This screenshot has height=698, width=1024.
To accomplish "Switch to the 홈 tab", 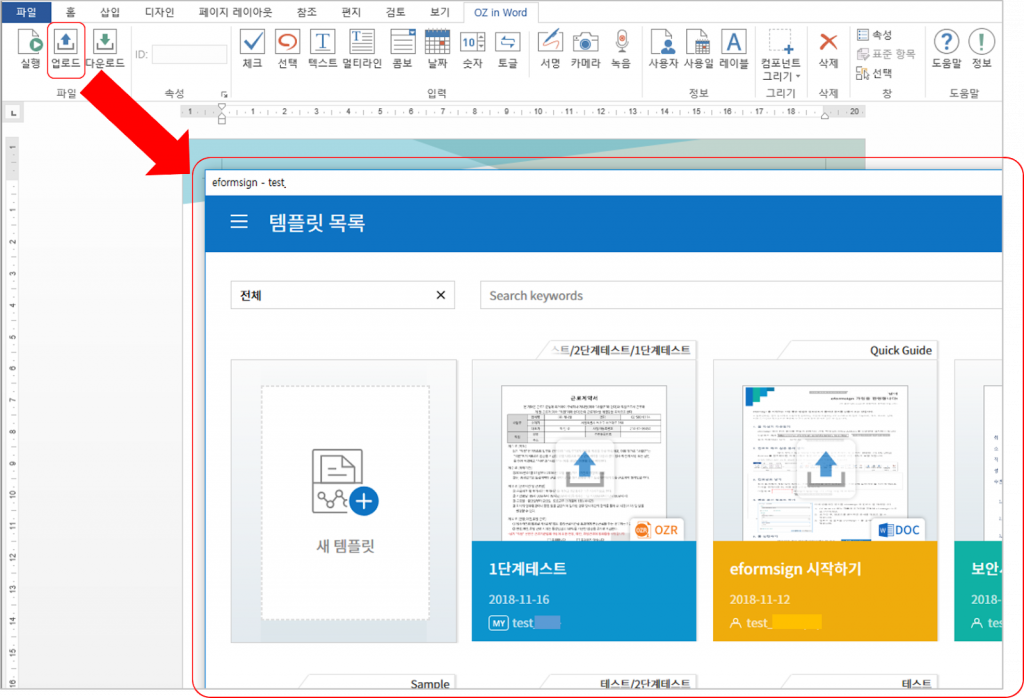I will [x=71, y=12].
